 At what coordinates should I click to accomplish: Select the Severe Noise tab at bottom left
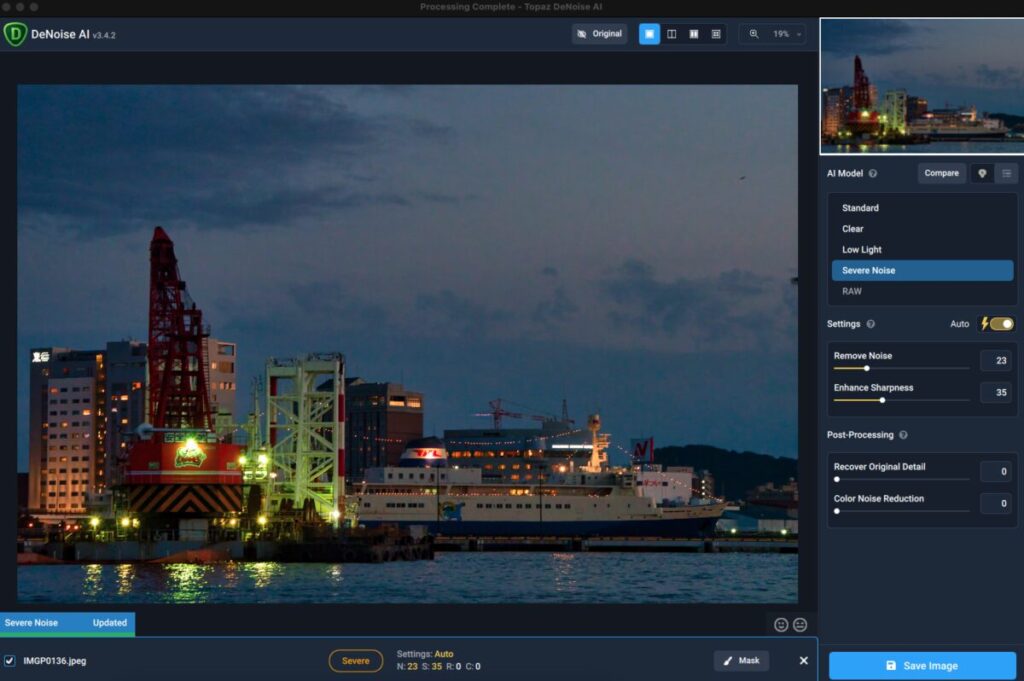(33, 623)
